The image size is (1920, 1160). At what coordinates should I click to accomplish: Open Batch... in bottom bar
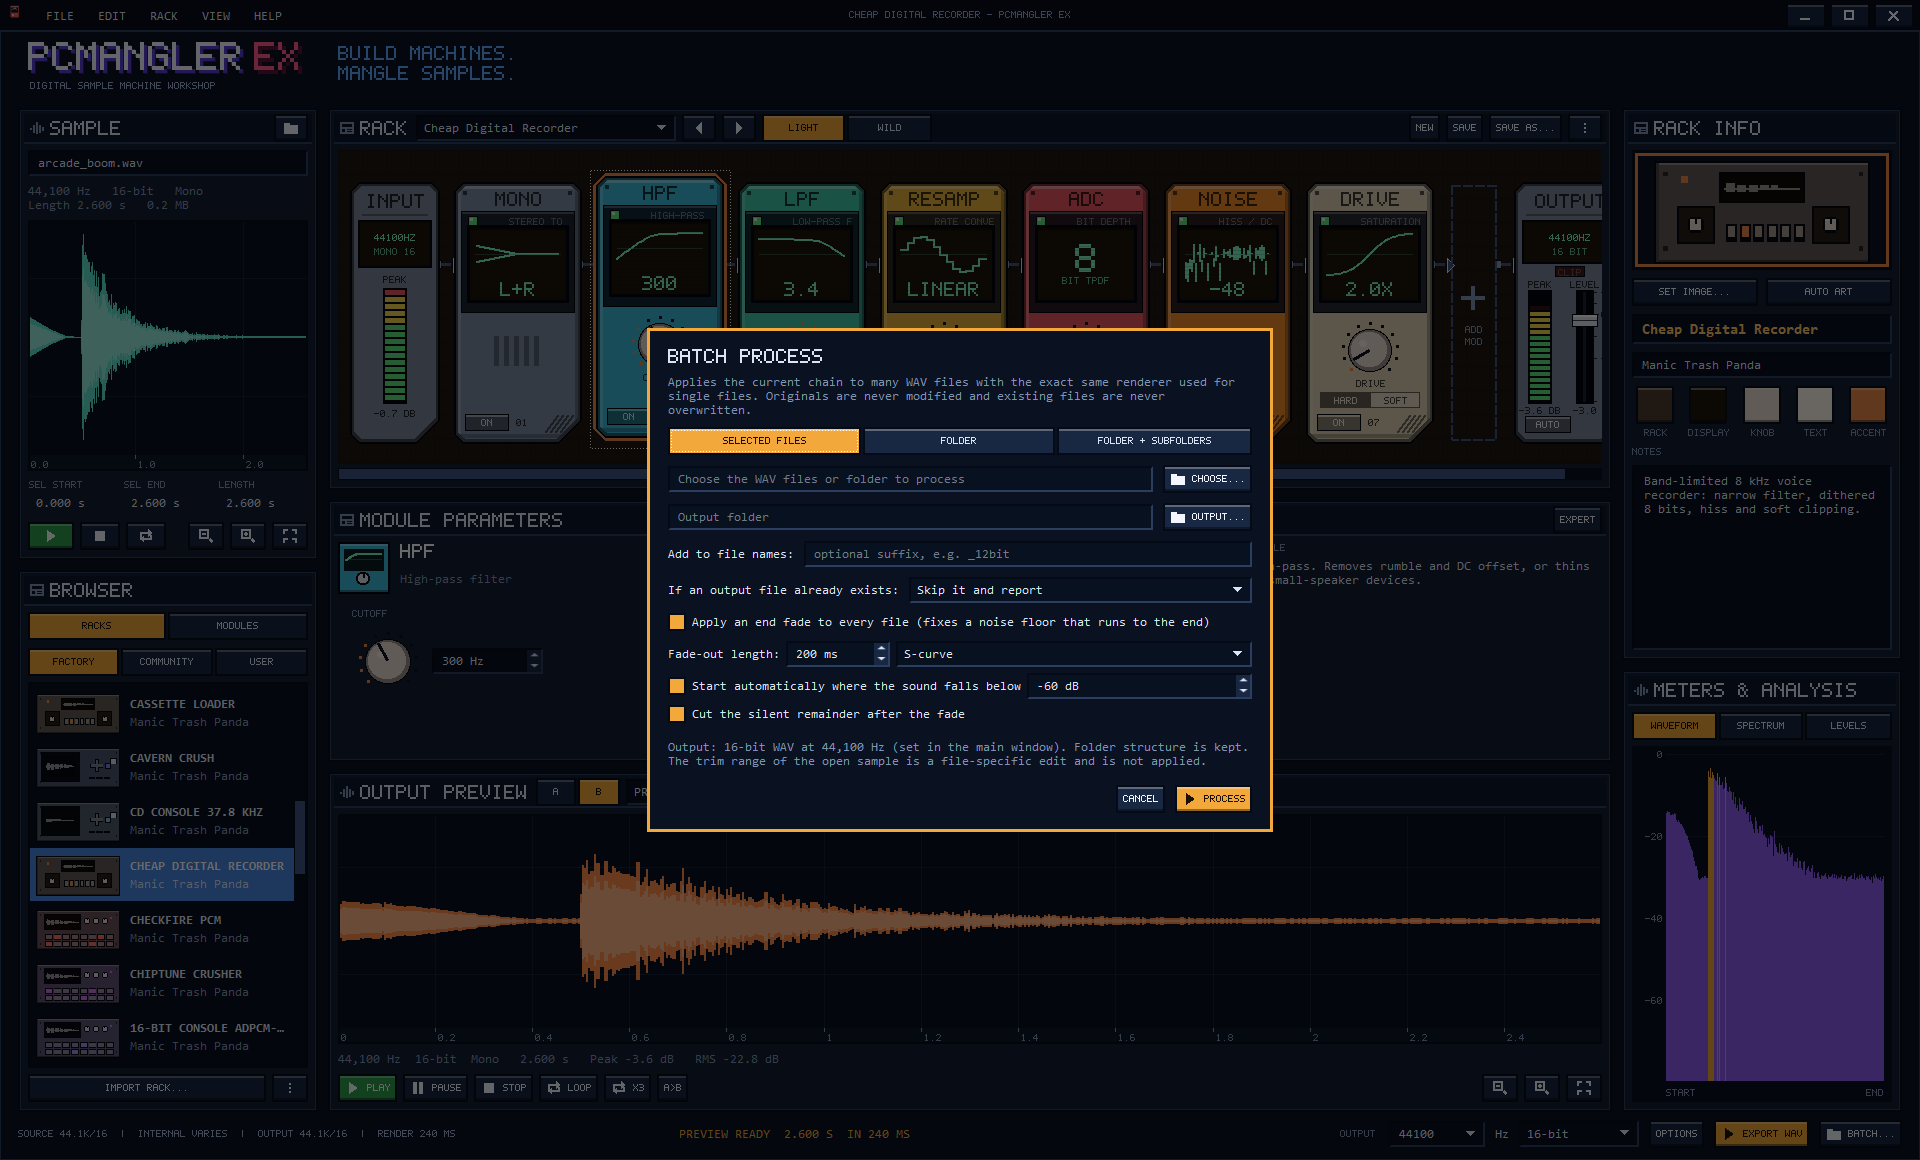(1859, 1134)
